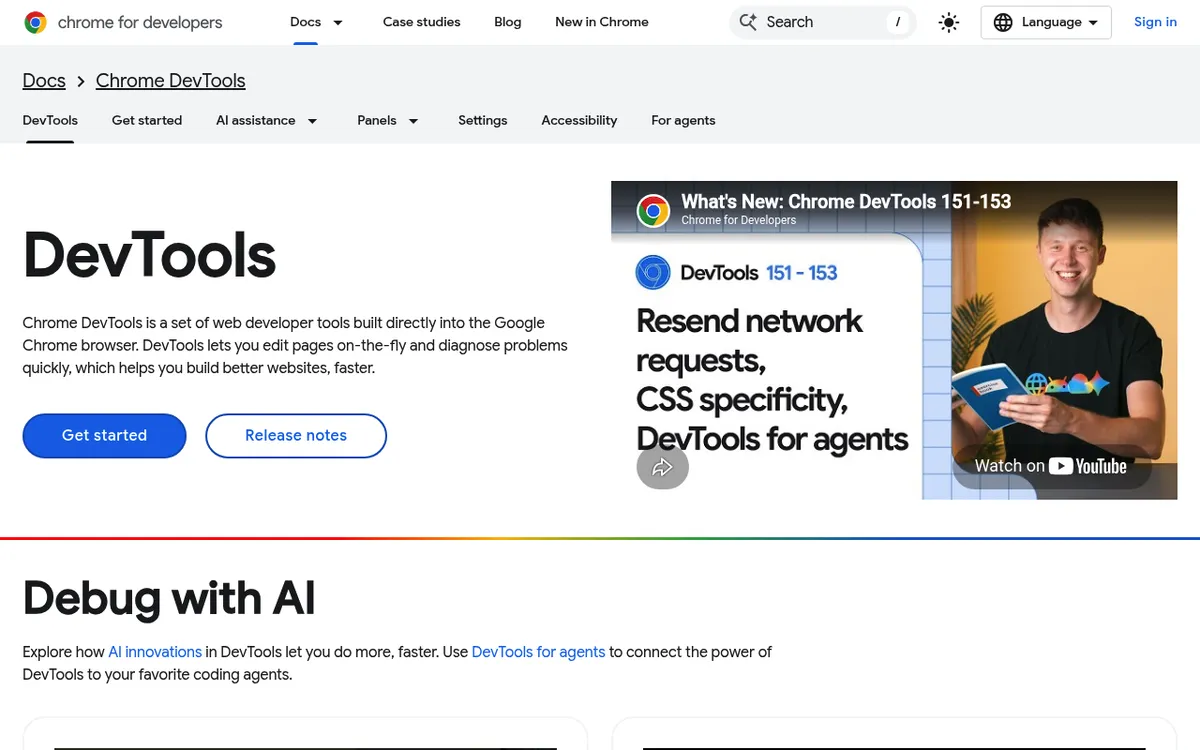Click the DevTools main heading
The width and height of the screenshot is (1200, 750).
(149, 254)
